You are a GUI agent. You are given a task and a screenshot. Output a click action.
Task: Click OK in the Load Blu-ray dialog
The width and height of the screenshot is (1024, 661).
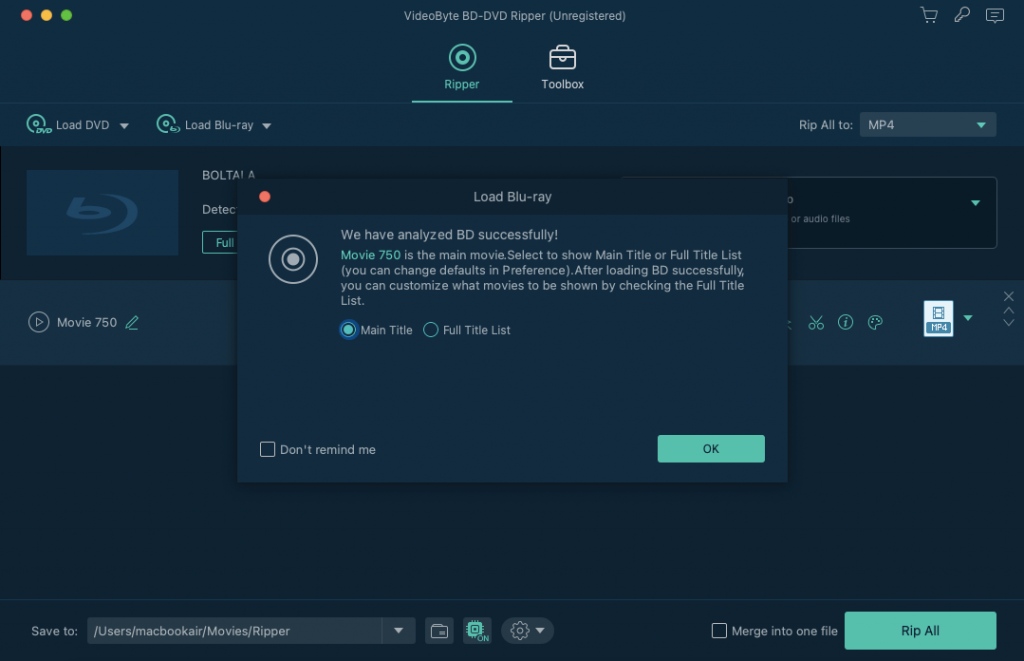(x=711, y=449)
